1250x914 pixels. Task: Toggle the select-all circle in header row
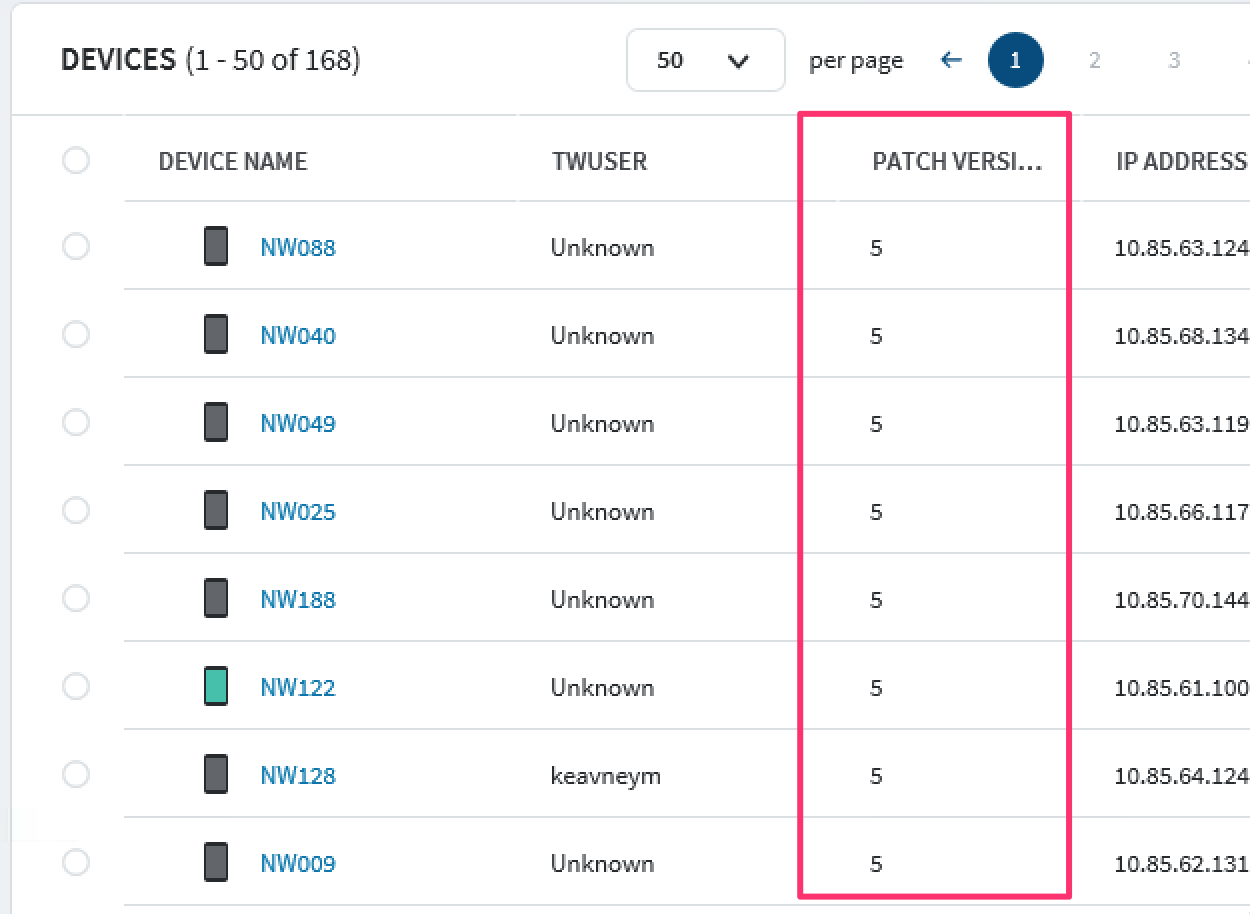(76, 160)
